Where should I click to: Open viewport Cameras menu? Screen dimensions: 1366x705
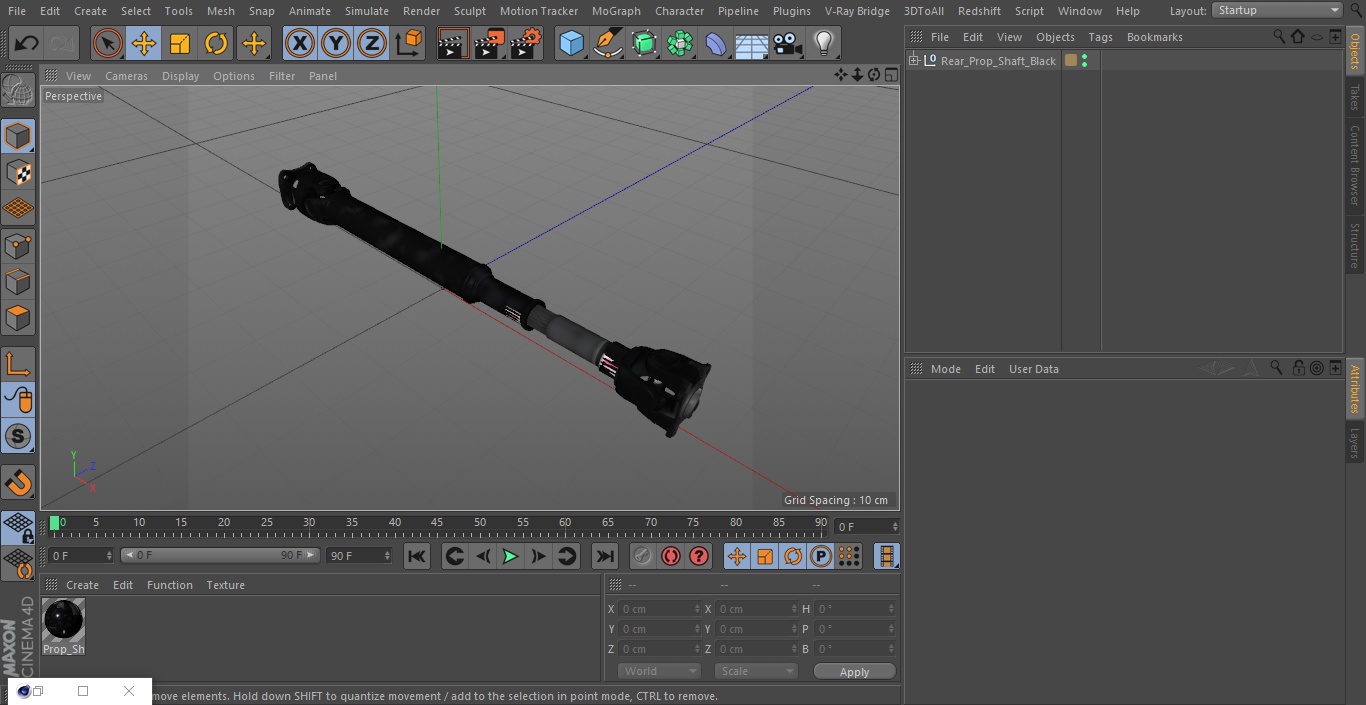pos(126,76)
